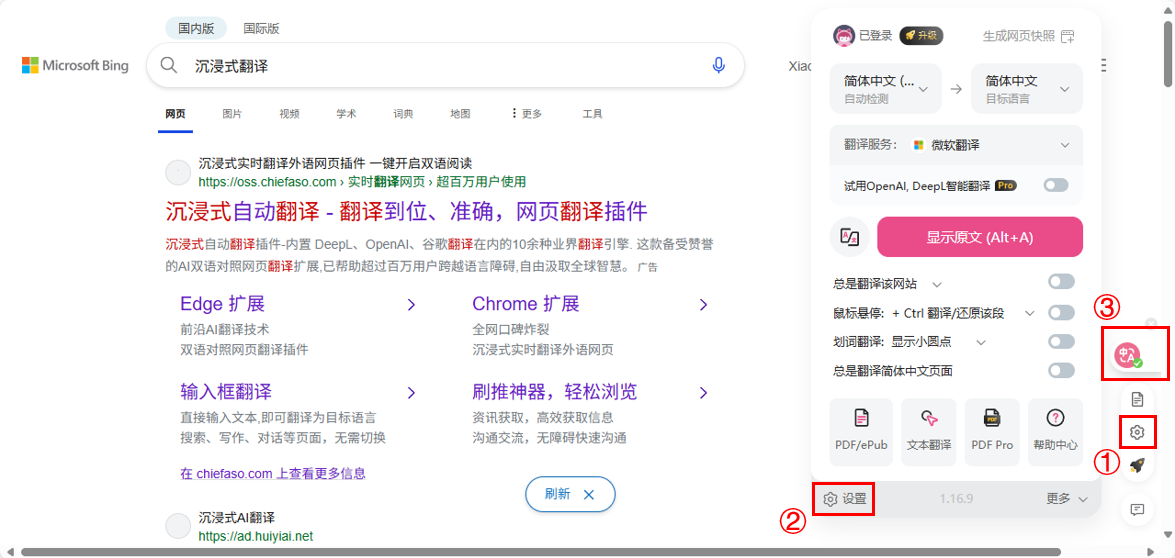Click the 刷新 refresh pill button
The width and height of the screenshot is (1175, 558).
point(570,494)
